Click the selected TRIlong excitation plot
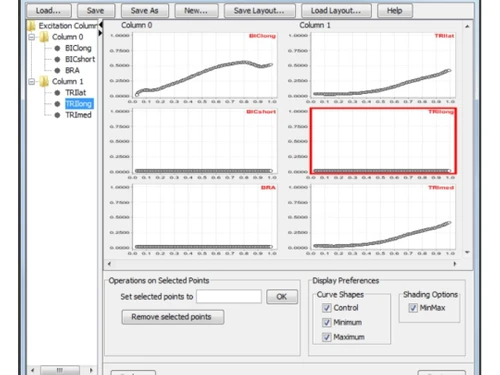This screenshot has width=500, height=375. tap(383, 140)
